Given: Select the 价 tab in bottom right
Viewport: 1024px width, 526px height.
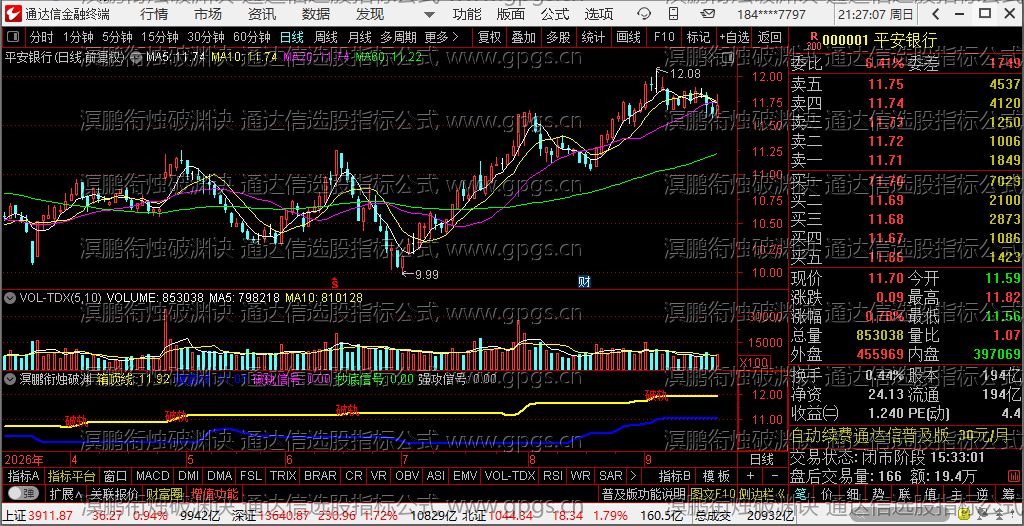Looking at the screenshot, I should (827, 493).
